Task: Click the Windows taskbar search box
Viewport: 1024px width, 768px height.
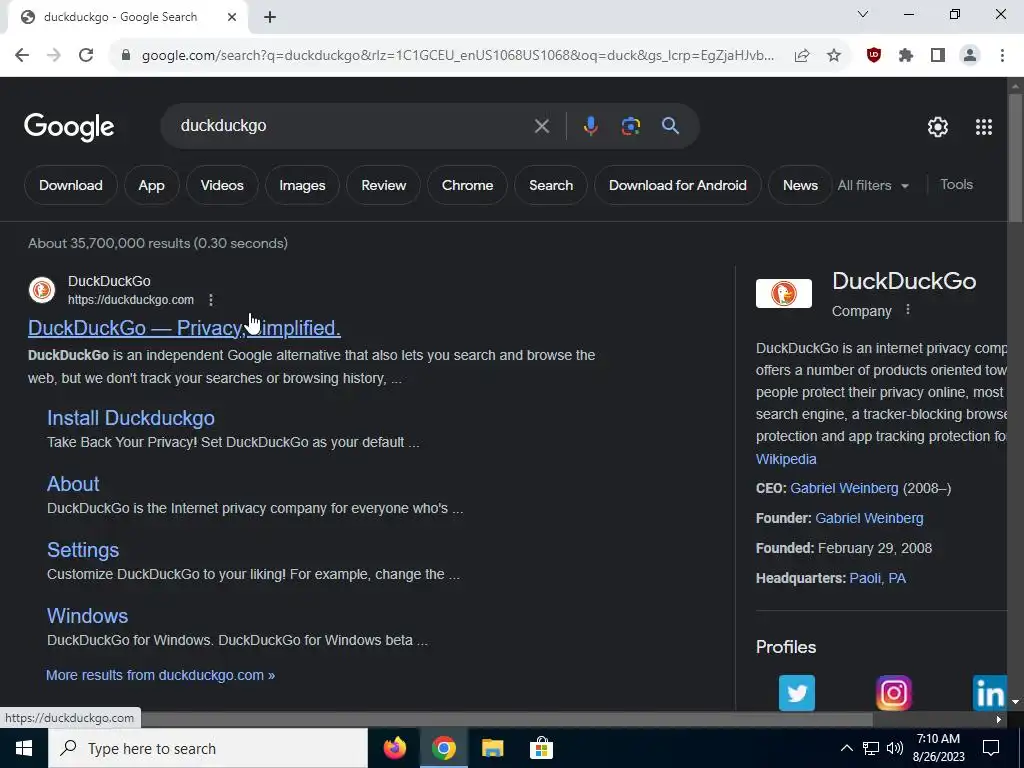Action: coord(208,748)
